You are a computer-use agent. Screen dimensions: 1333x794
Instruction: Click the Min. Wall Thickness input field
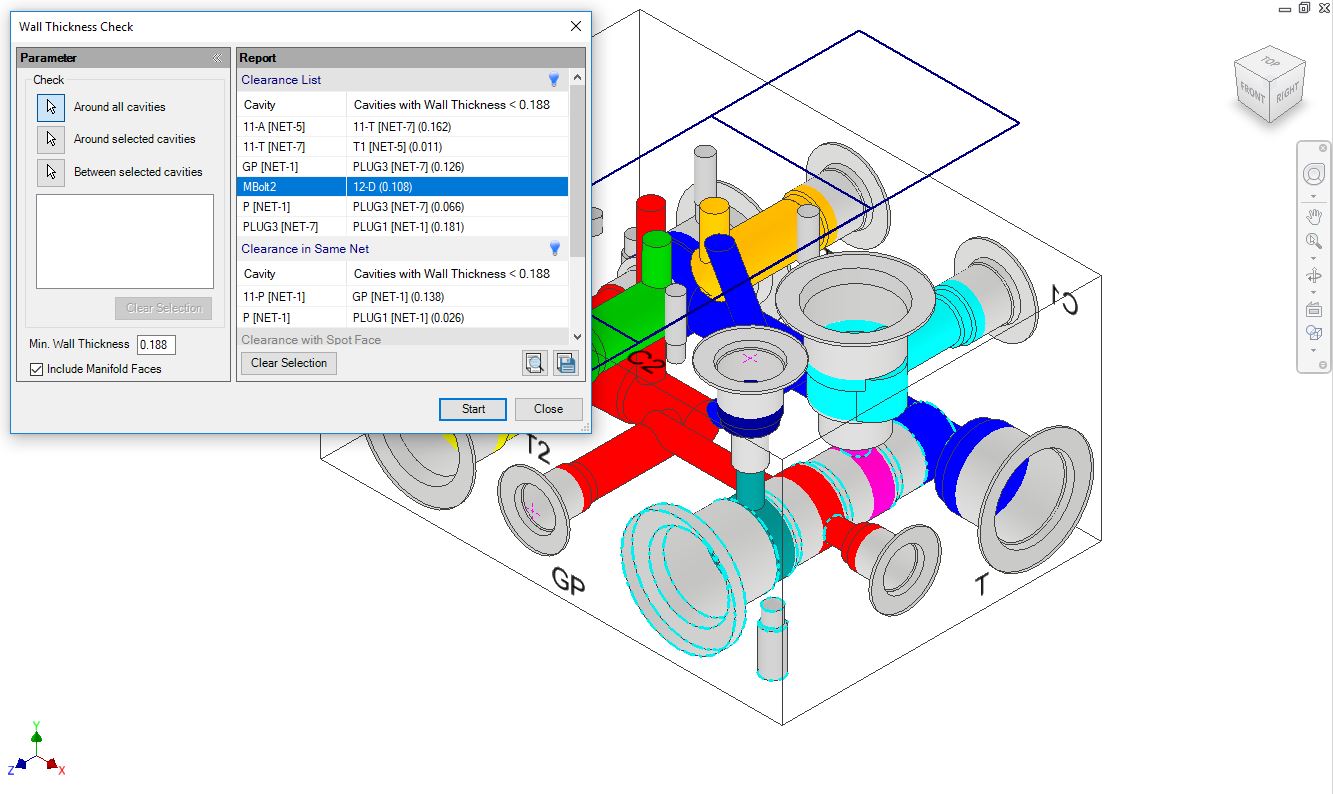(x=156, y=345)
